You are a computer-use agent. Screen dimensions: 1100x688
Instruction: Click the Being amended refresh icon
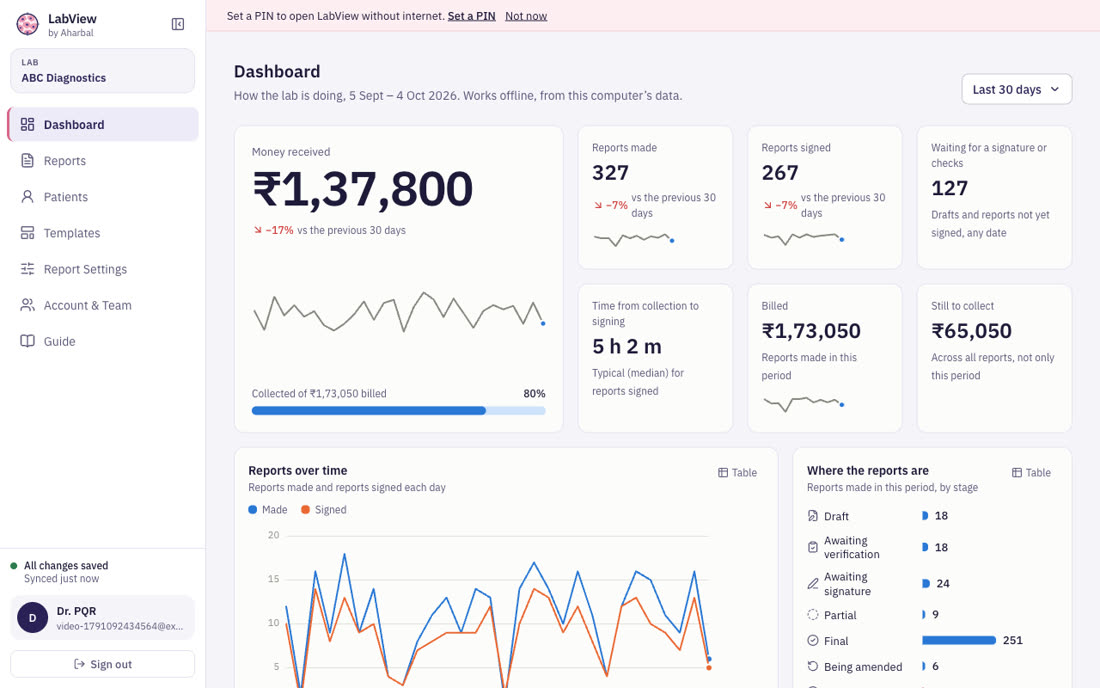pos(812,666)
